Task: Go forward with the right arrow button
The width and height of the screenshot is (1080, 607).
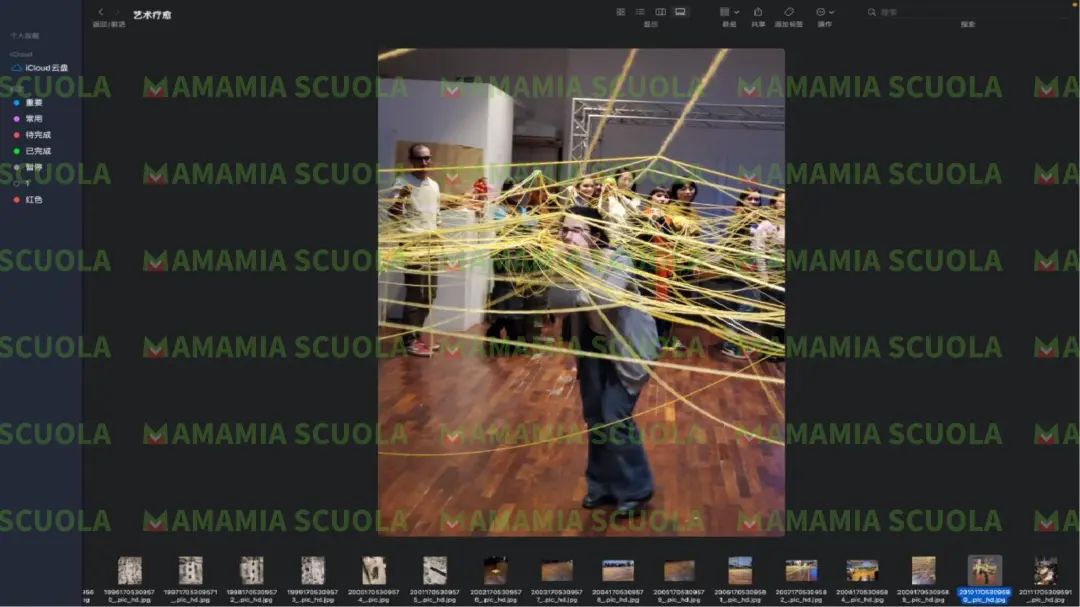Action: 117,12
